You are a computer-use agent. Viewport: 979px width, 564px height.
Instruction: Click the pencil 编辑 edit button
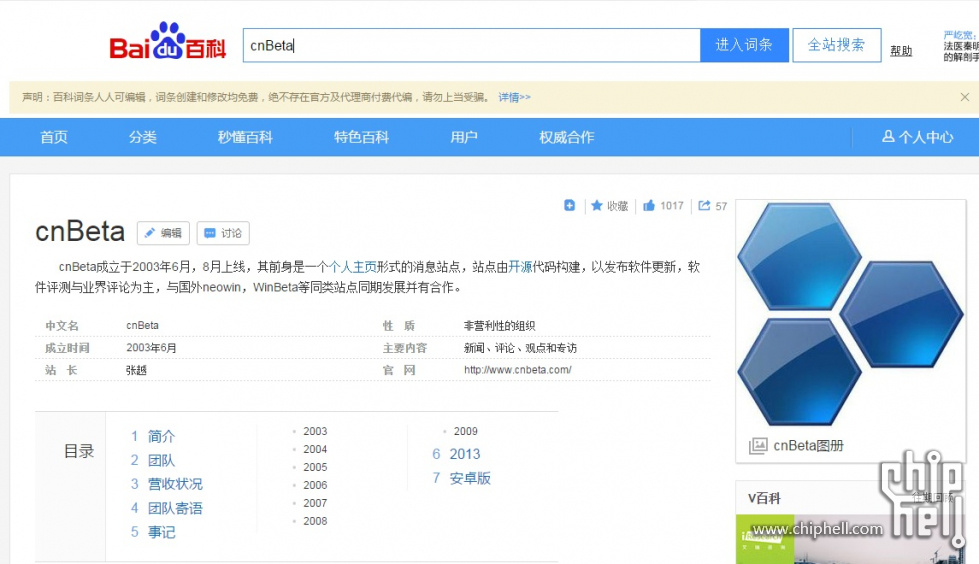(x=164, y=233)
